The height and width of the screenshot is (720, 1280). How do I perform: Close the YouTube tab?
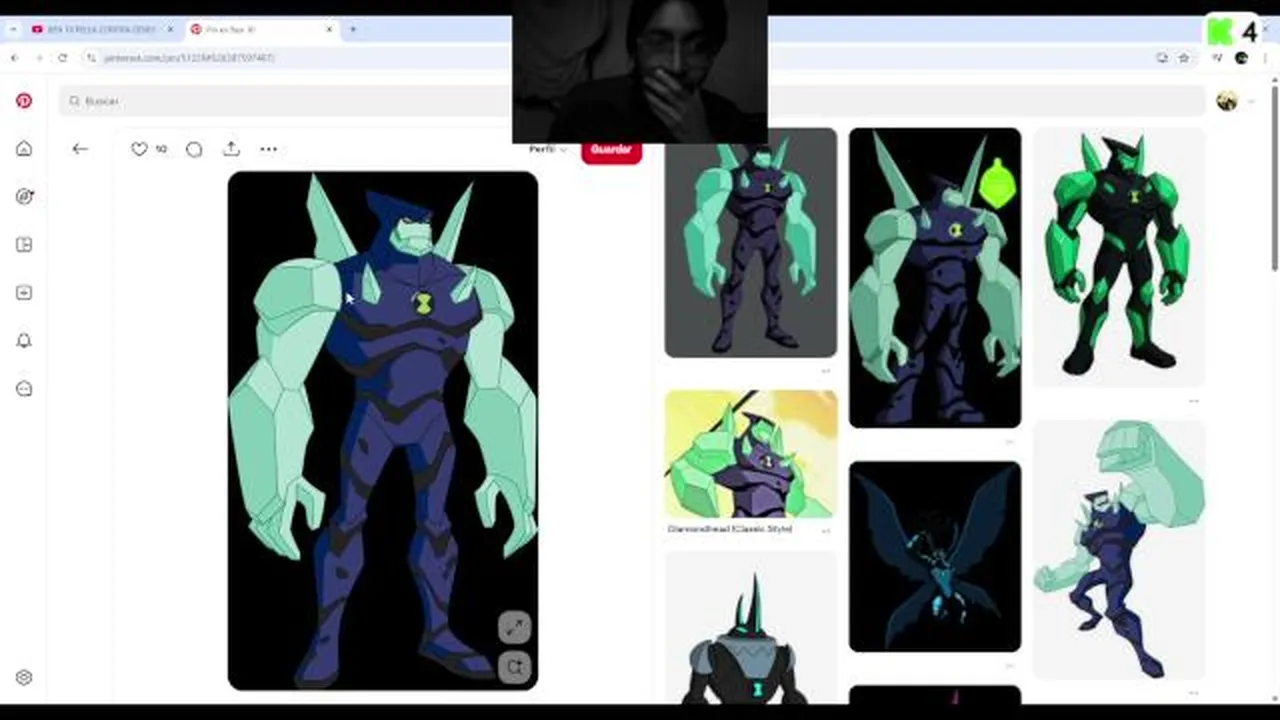pyautogui.click(x=170, y=29)
